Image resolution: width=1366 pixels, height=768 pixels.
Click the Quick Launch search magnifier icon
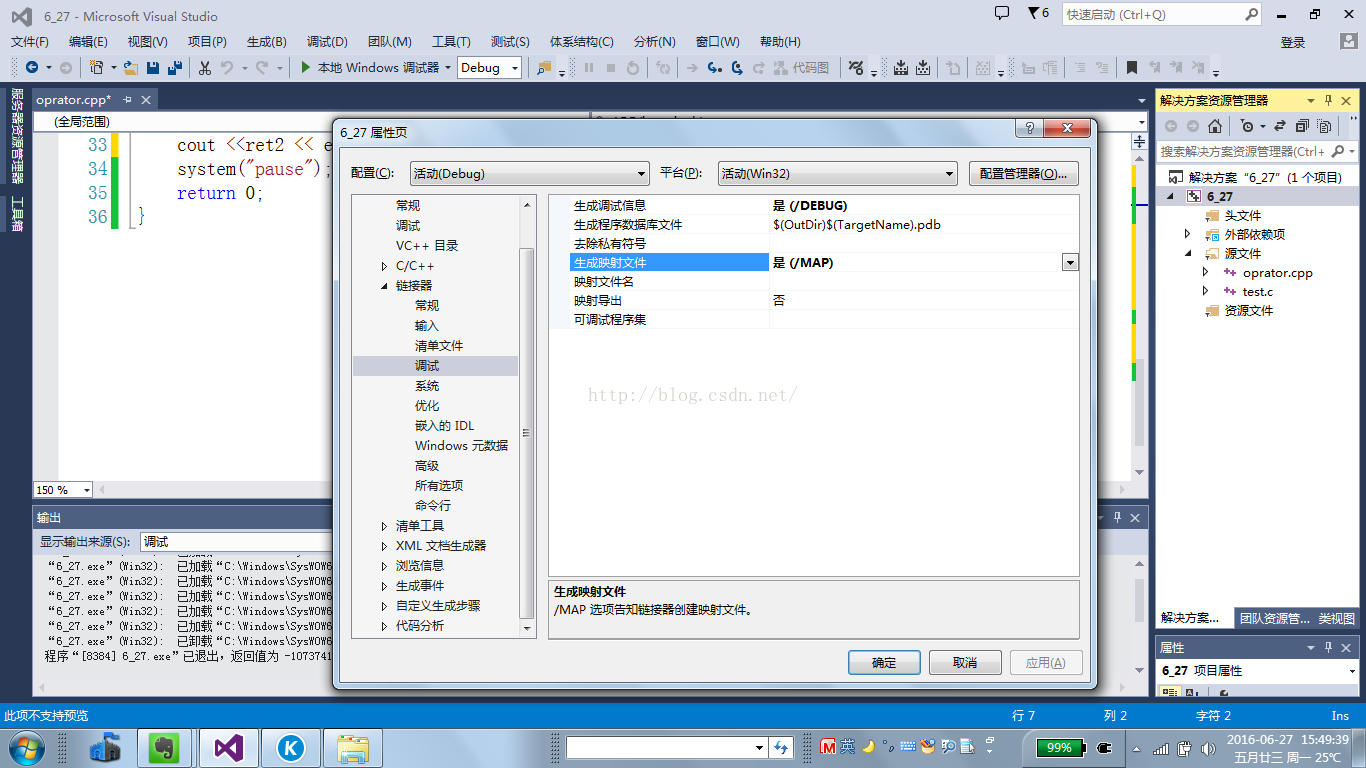point(1252,14)
